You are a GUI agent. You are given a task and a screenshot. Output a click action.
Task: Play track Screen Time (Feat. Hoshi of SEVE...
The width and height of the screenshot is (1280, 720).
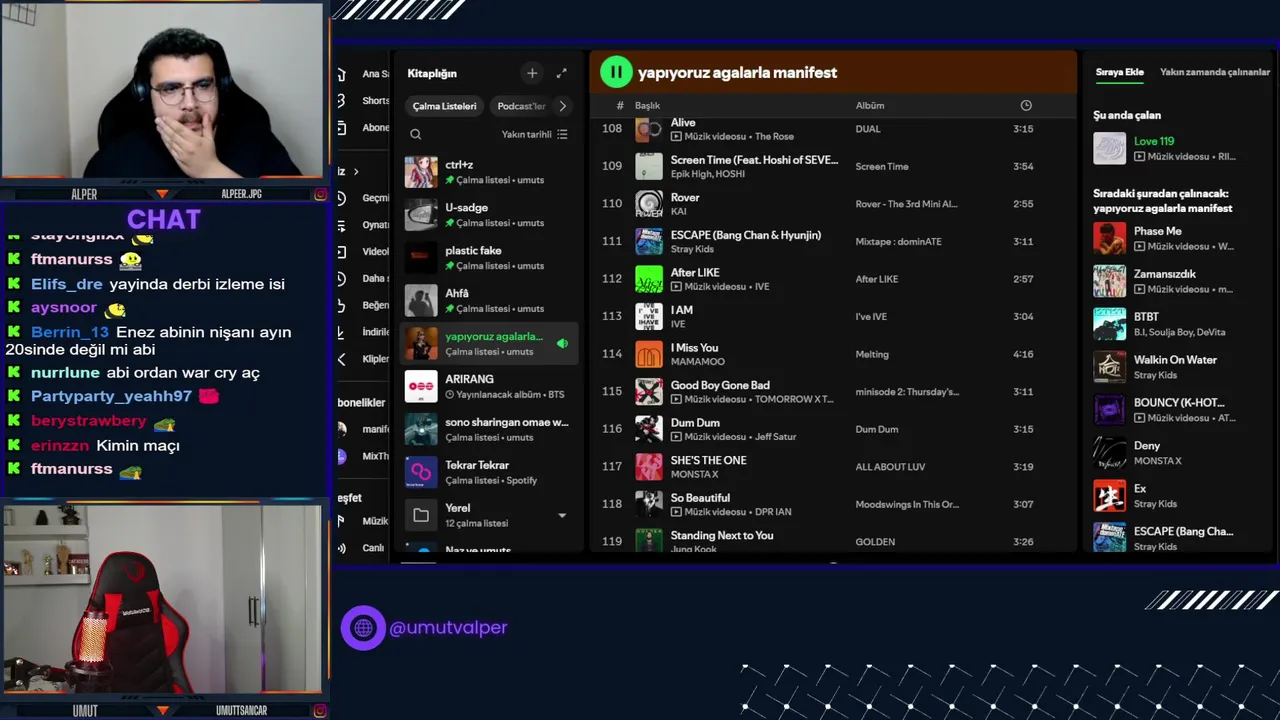click(x=832, y=166)
